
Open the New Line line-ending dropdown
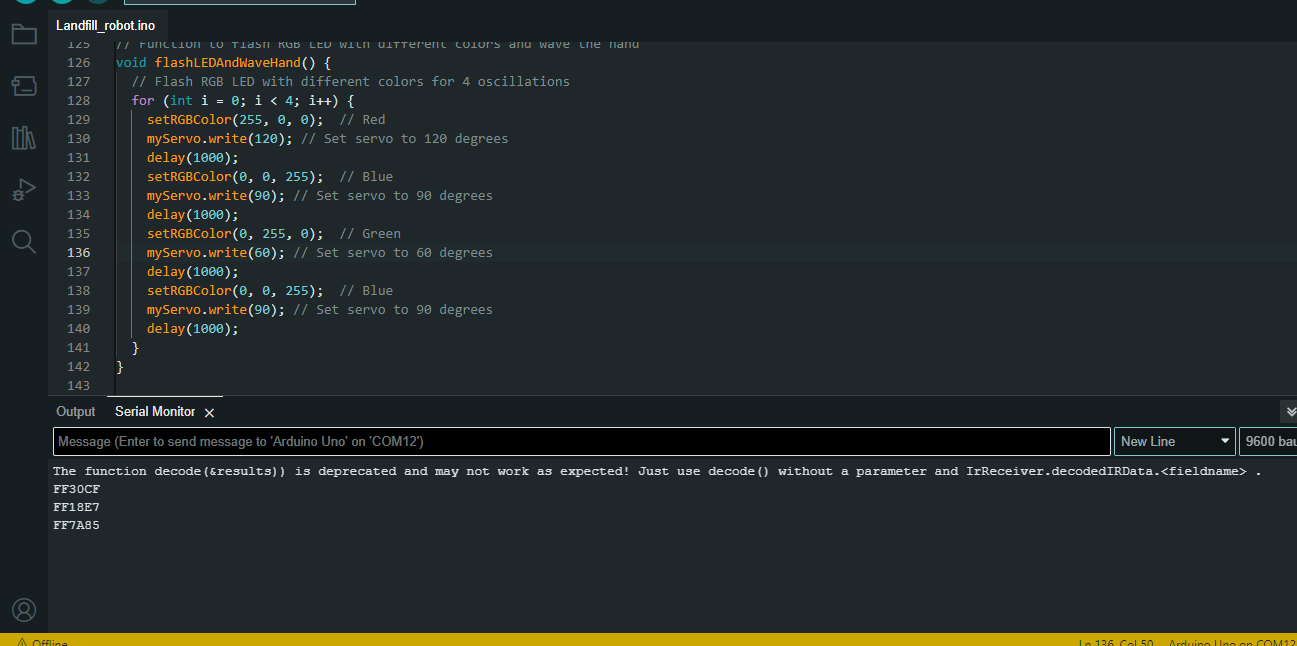1174,441
